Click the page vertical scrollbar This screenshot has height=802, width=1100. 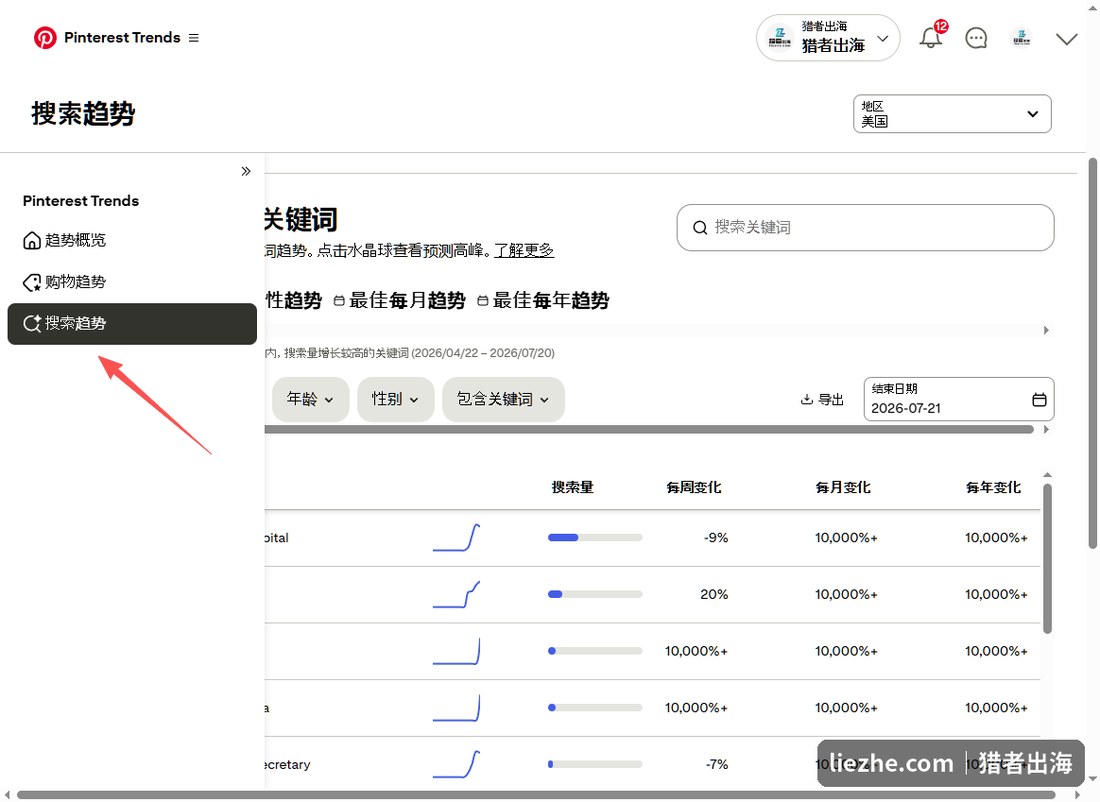1092,353
